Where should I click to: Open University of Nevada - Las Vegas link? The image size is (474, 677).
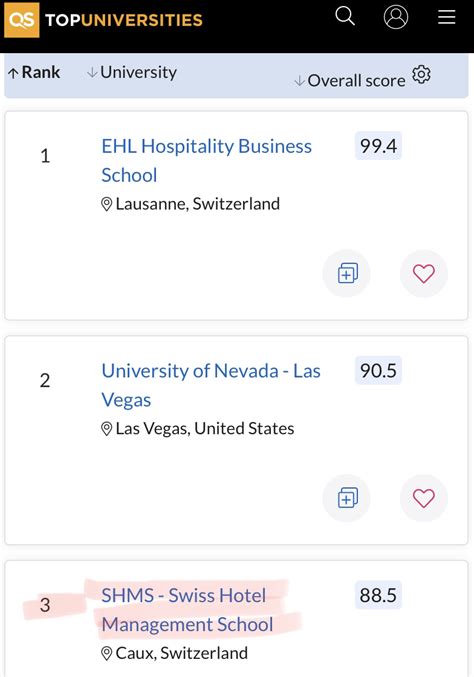[211, 385]
